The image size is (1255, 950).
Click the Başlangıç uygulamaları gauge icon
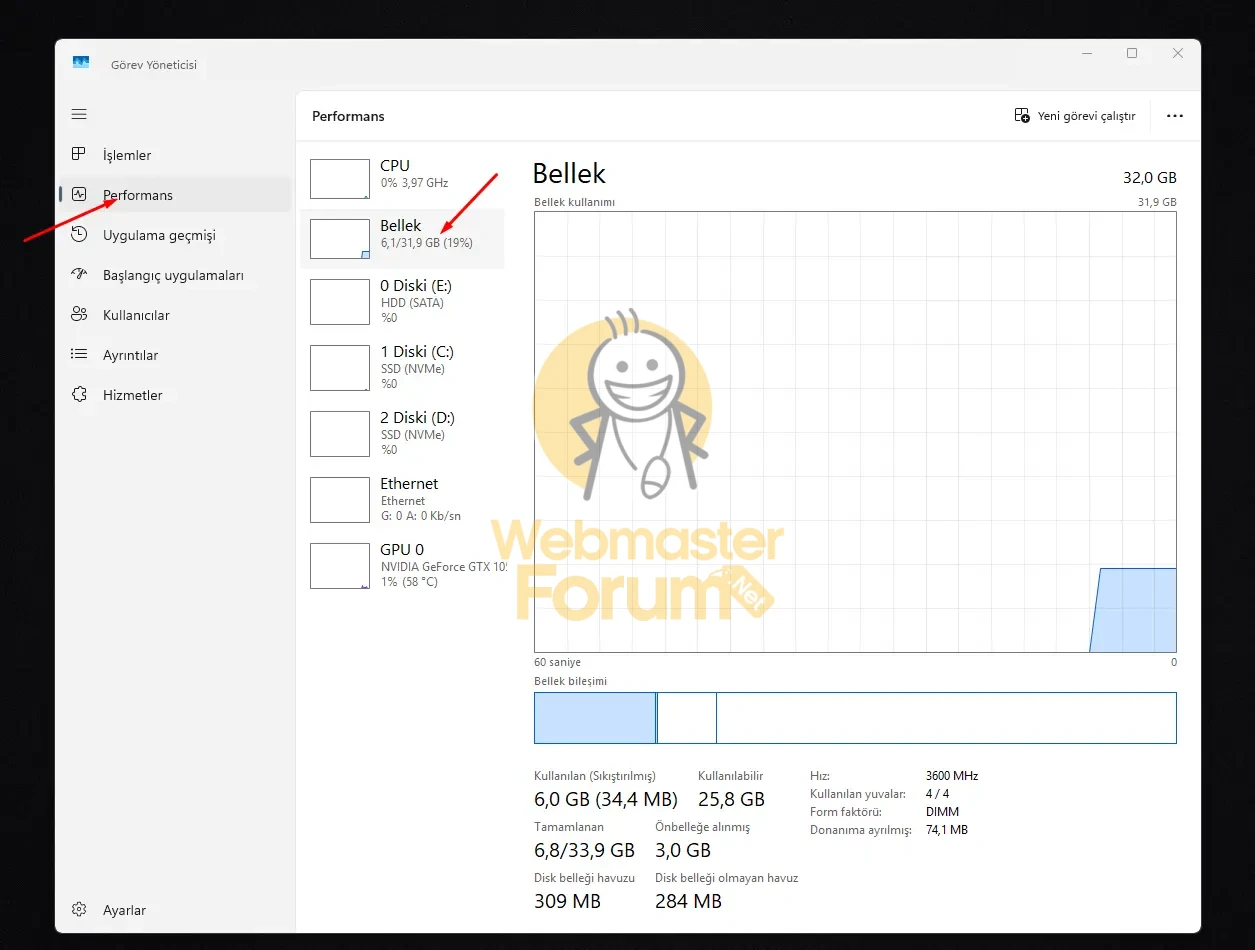click(x=79, y=274)
